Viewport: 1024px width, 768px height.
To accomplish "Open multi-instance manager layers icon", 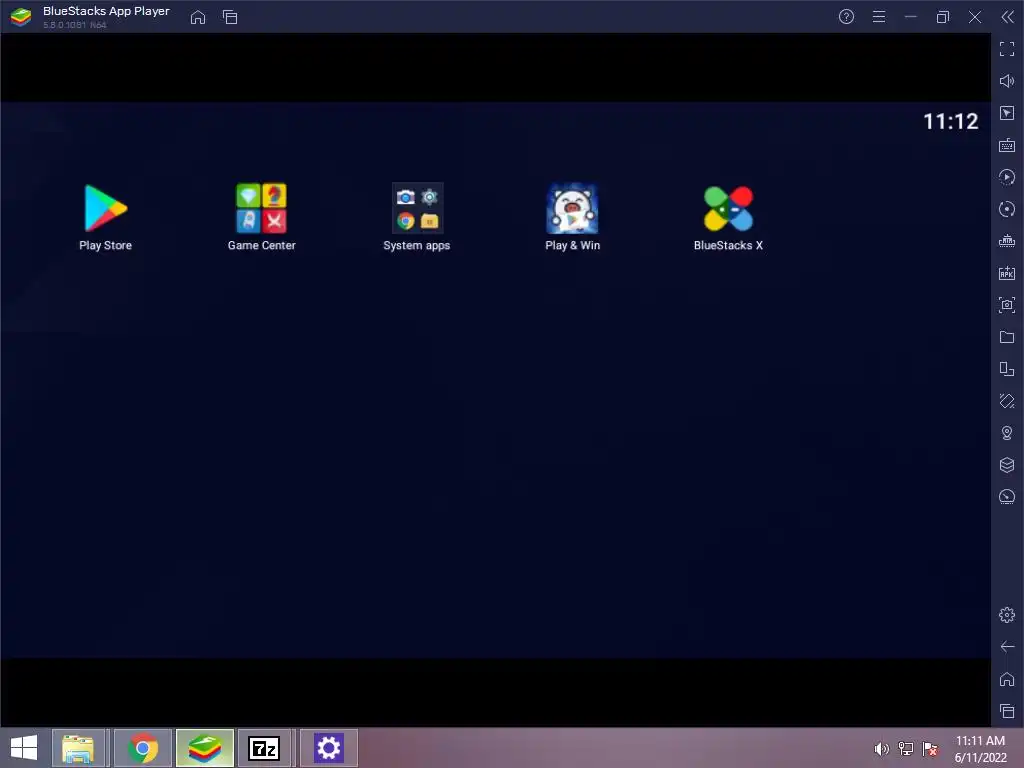I will click(1007, 465).
